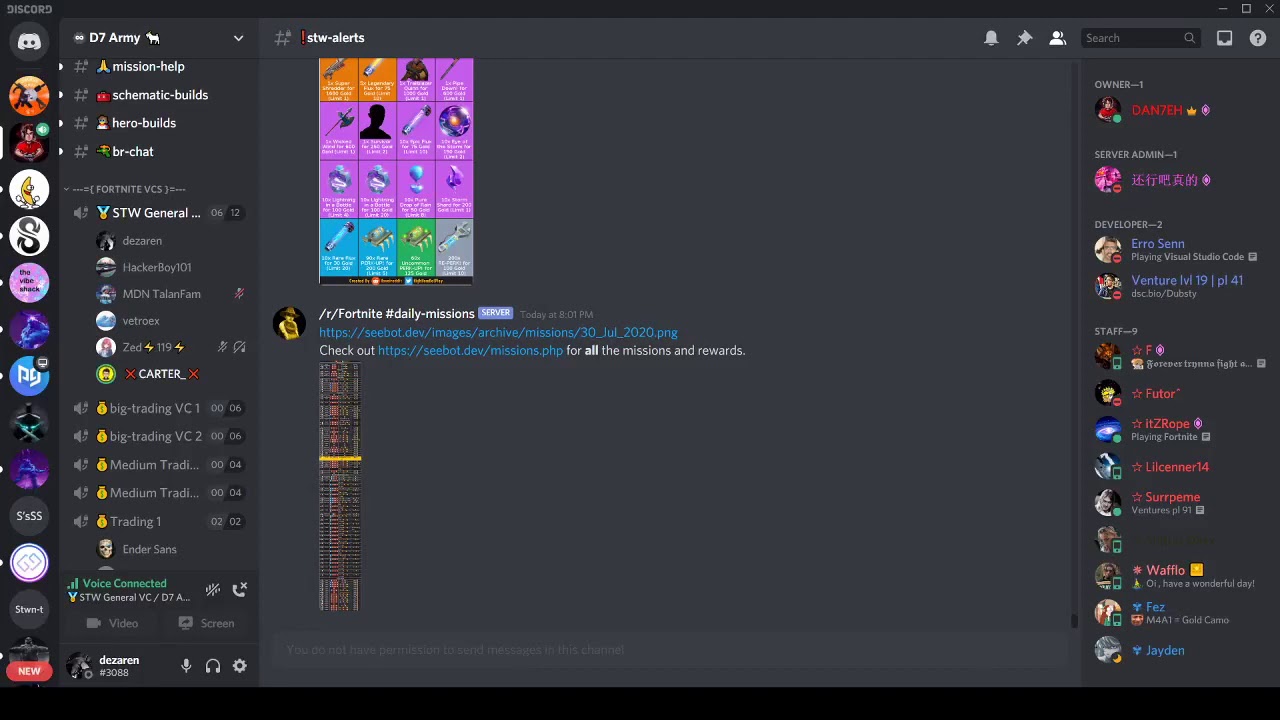Toggle member list visibility
The height and width of the screenshot is (720, 1280).
(x=1057, y=38)
